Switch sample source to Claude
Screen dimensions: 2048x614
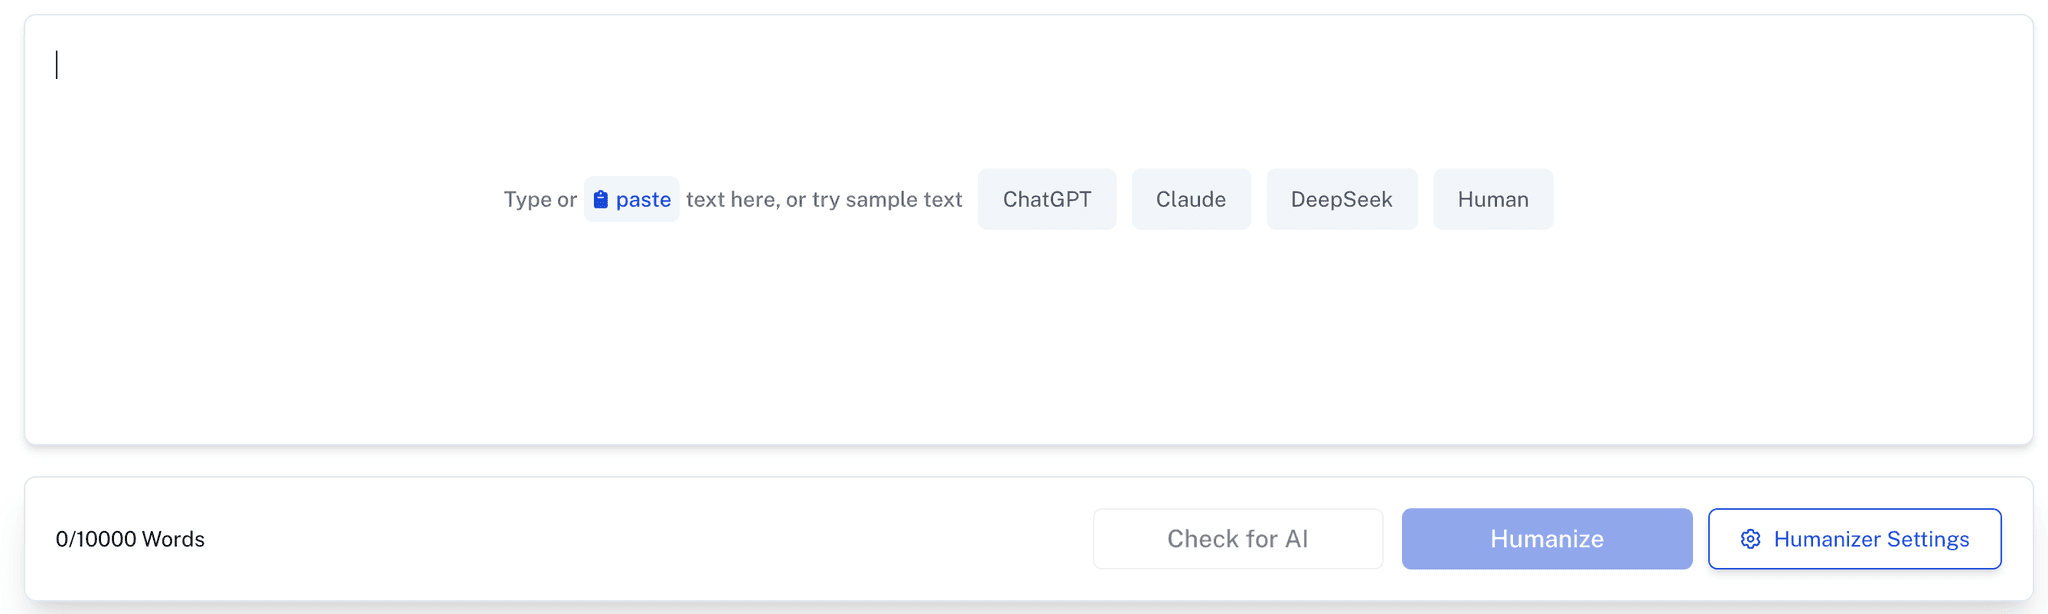1191,199
